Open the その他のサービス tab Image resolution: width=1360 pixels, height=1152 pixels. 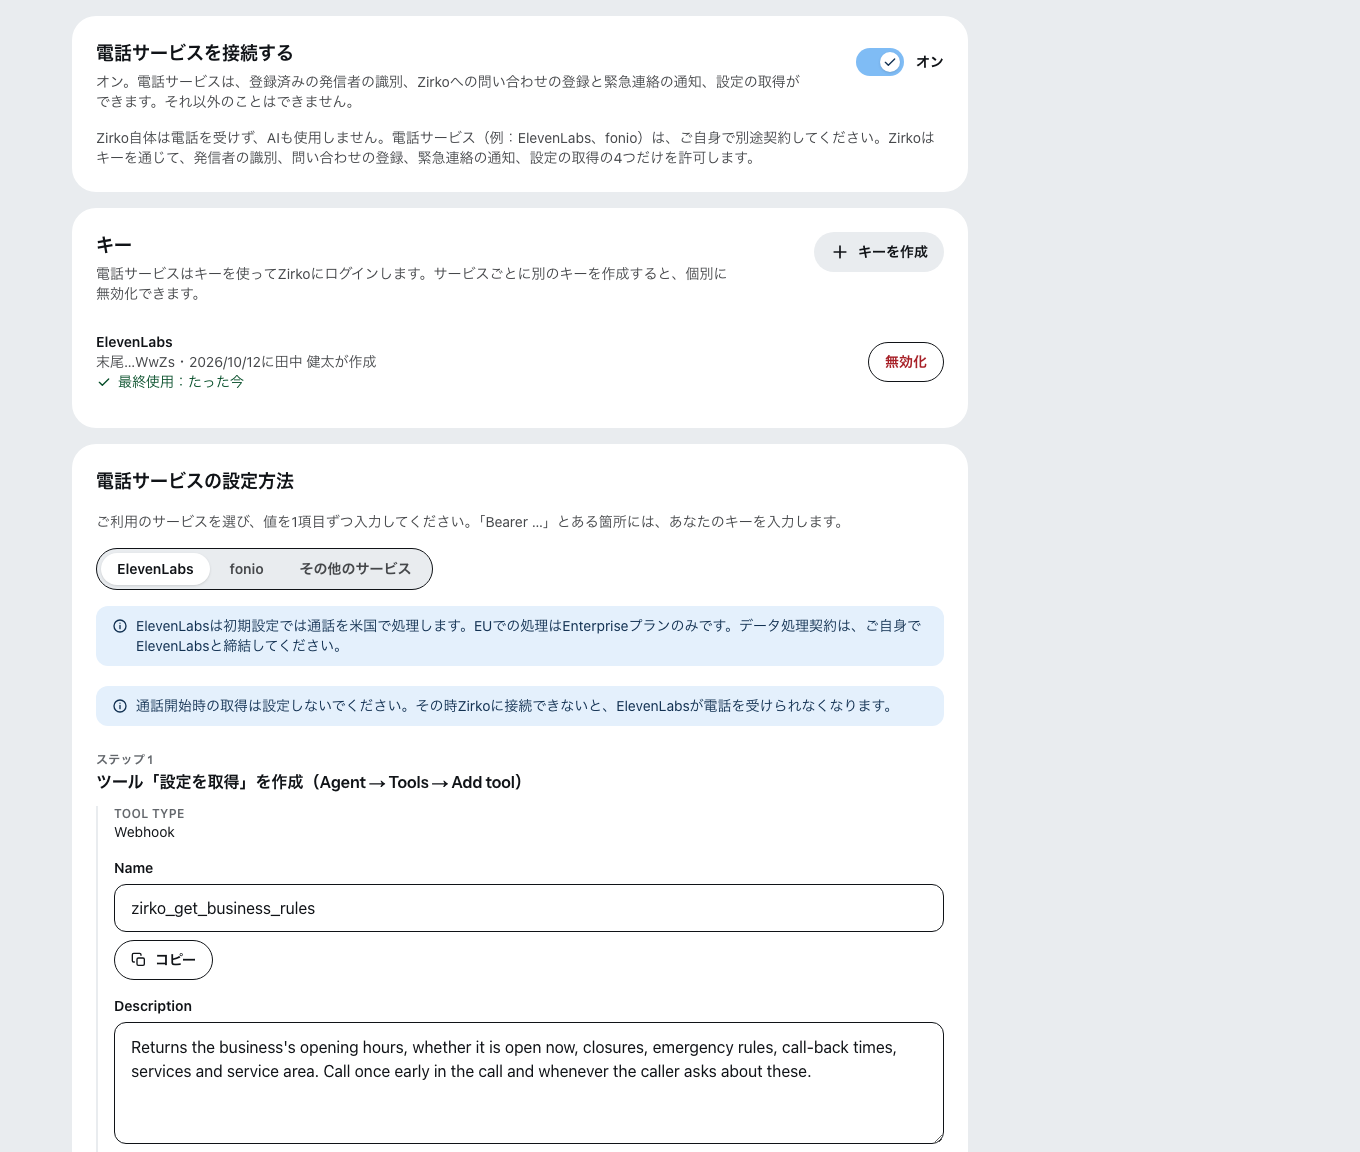[355, 569]
